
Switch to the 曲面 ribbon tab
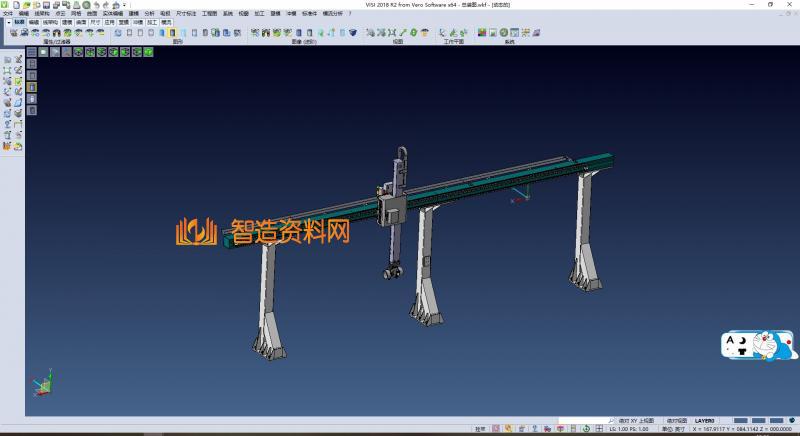pos(81,21)
